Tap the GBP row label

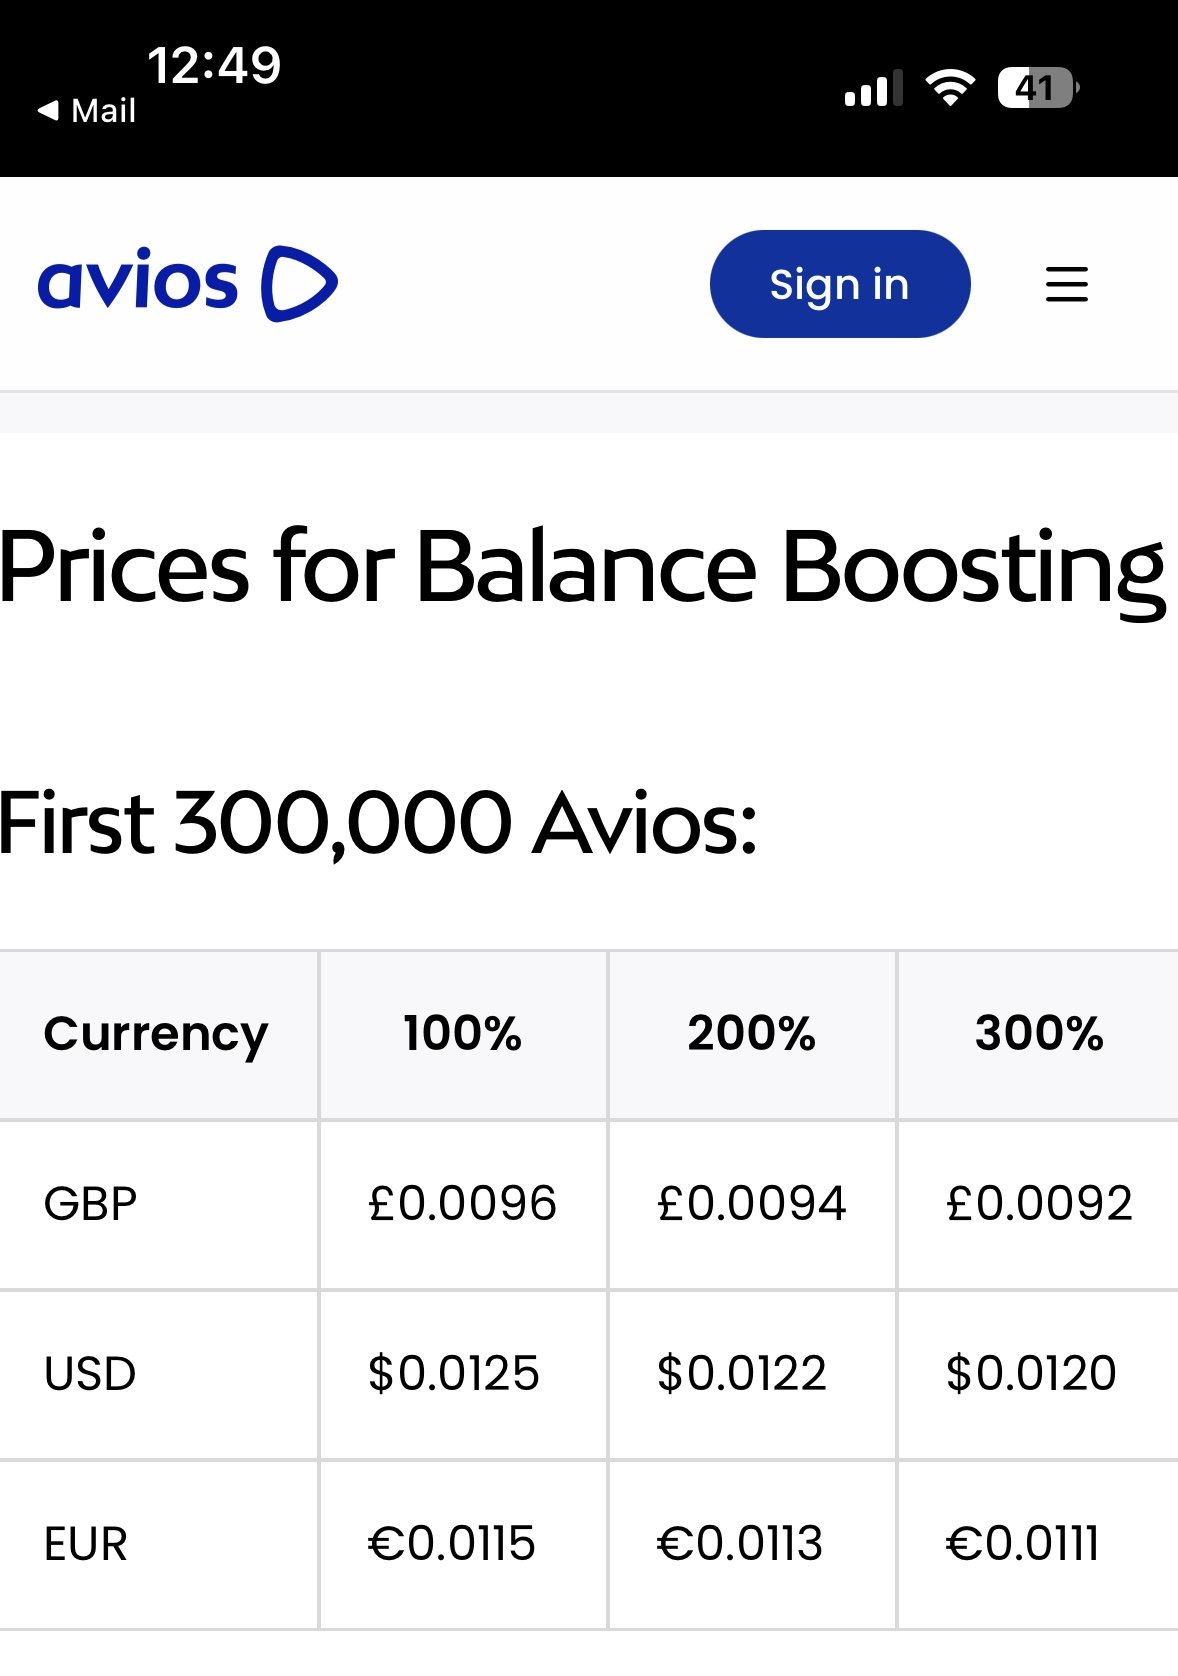tap(90, 1204)
